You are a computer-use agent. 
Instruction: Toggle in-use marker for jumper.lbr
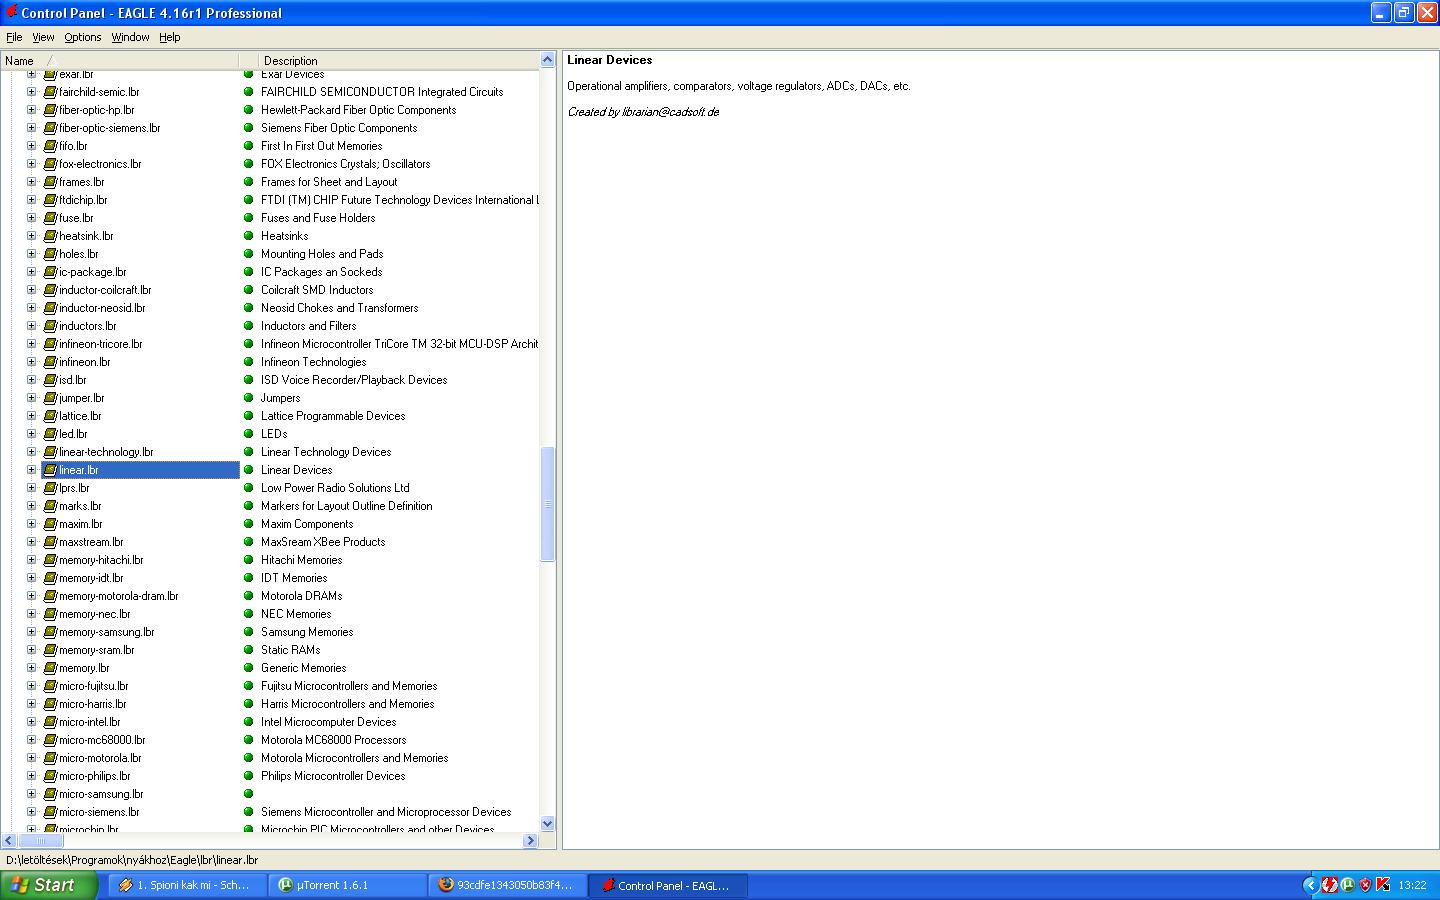tap(249, 398)
